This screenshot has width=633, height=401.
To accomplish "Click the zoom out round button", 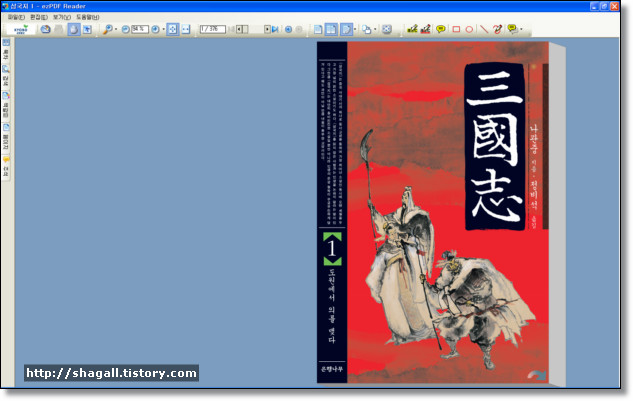I will [126, 29].
